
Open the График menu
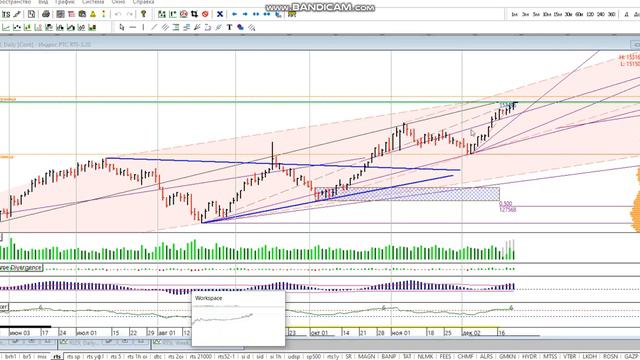[65, 2]
